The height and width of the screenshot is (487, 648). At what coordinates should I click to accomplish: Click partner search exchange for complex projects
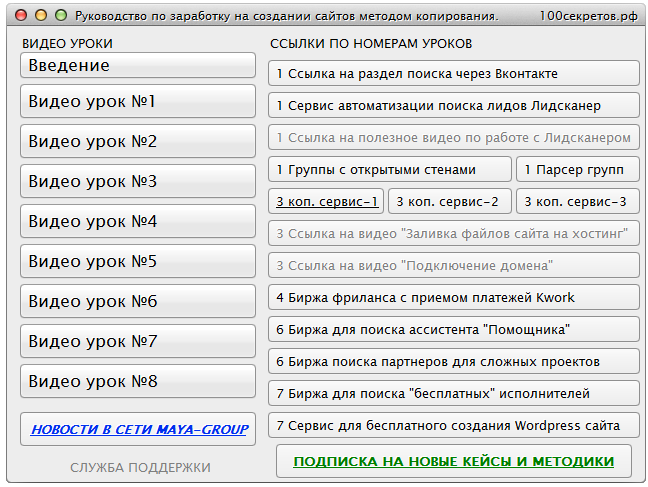pyautogui.click(x=453, y=361)
